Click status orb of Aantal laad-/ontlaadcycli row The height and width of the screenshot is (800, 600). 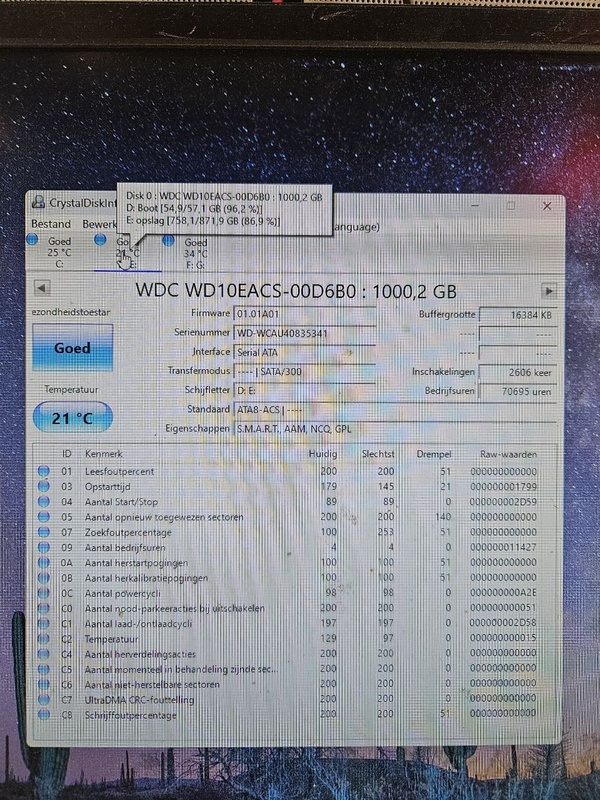point(44,623)
